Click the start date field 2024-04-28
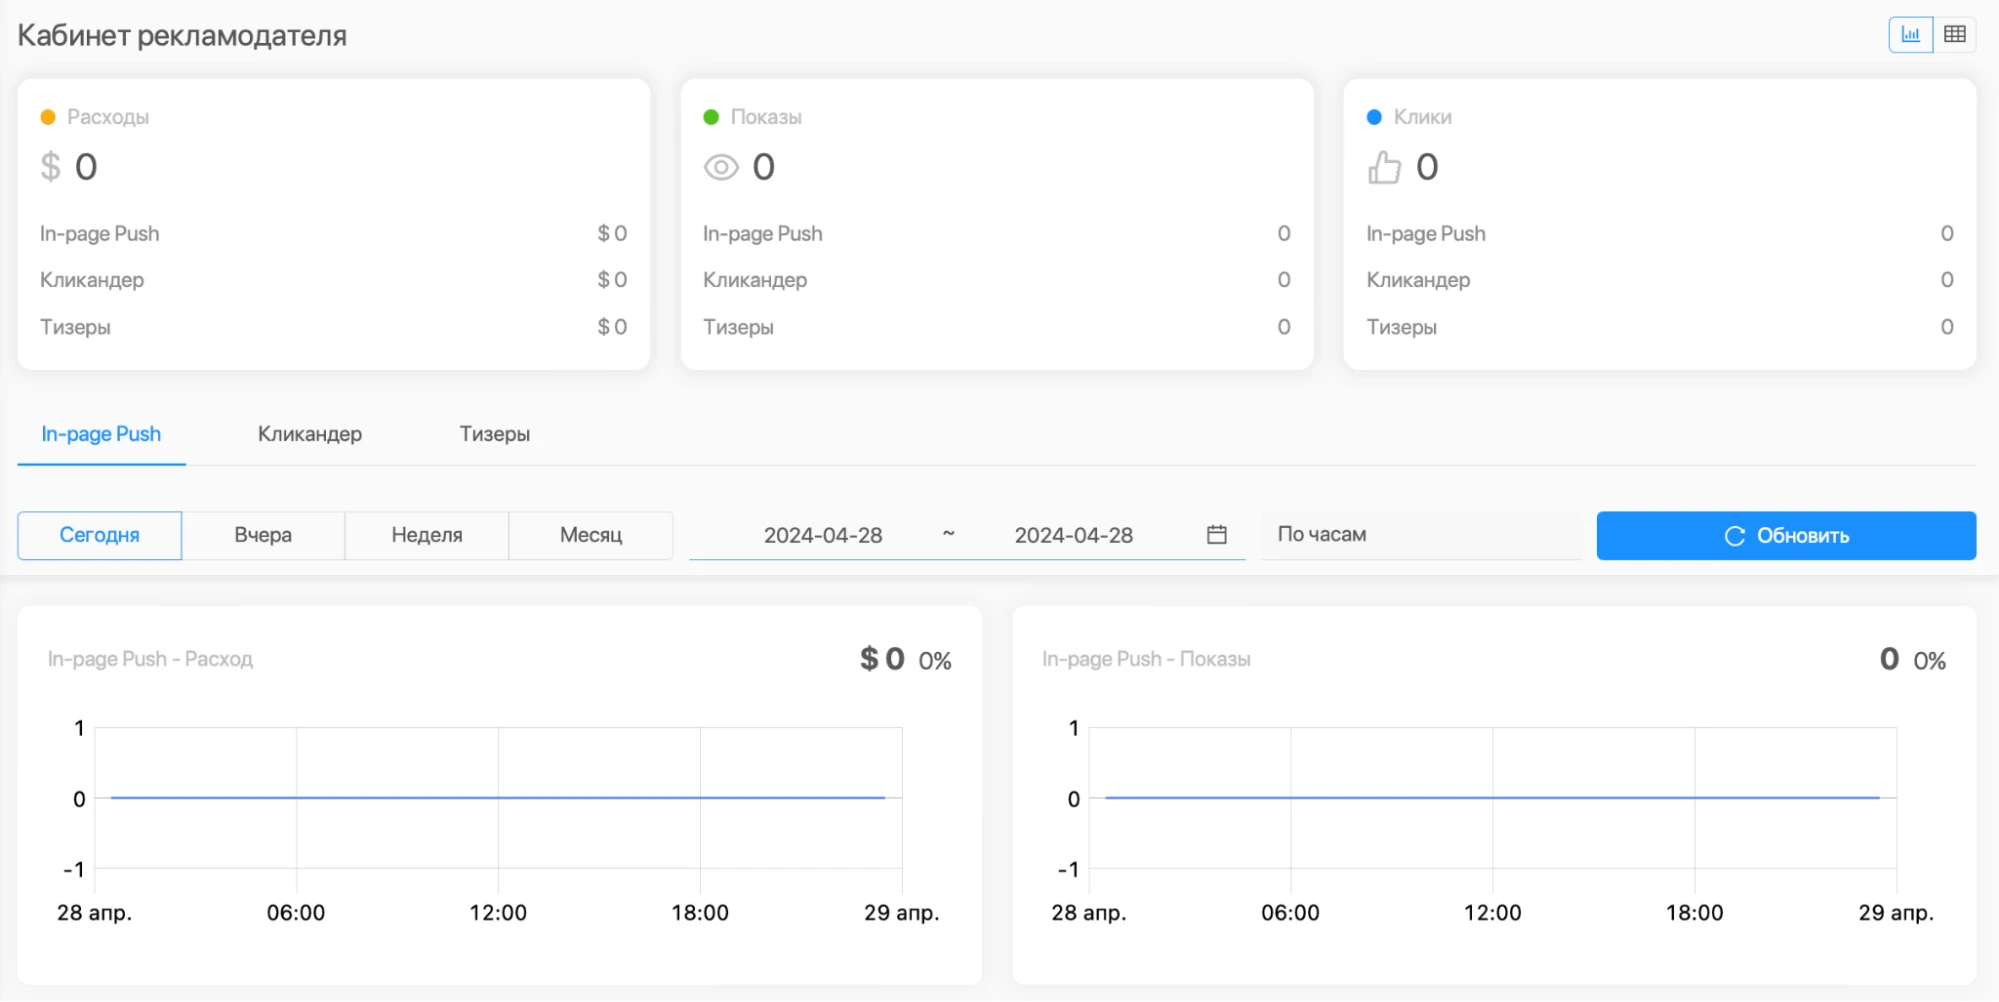1999x1002 pixels. tap(823, 535)
